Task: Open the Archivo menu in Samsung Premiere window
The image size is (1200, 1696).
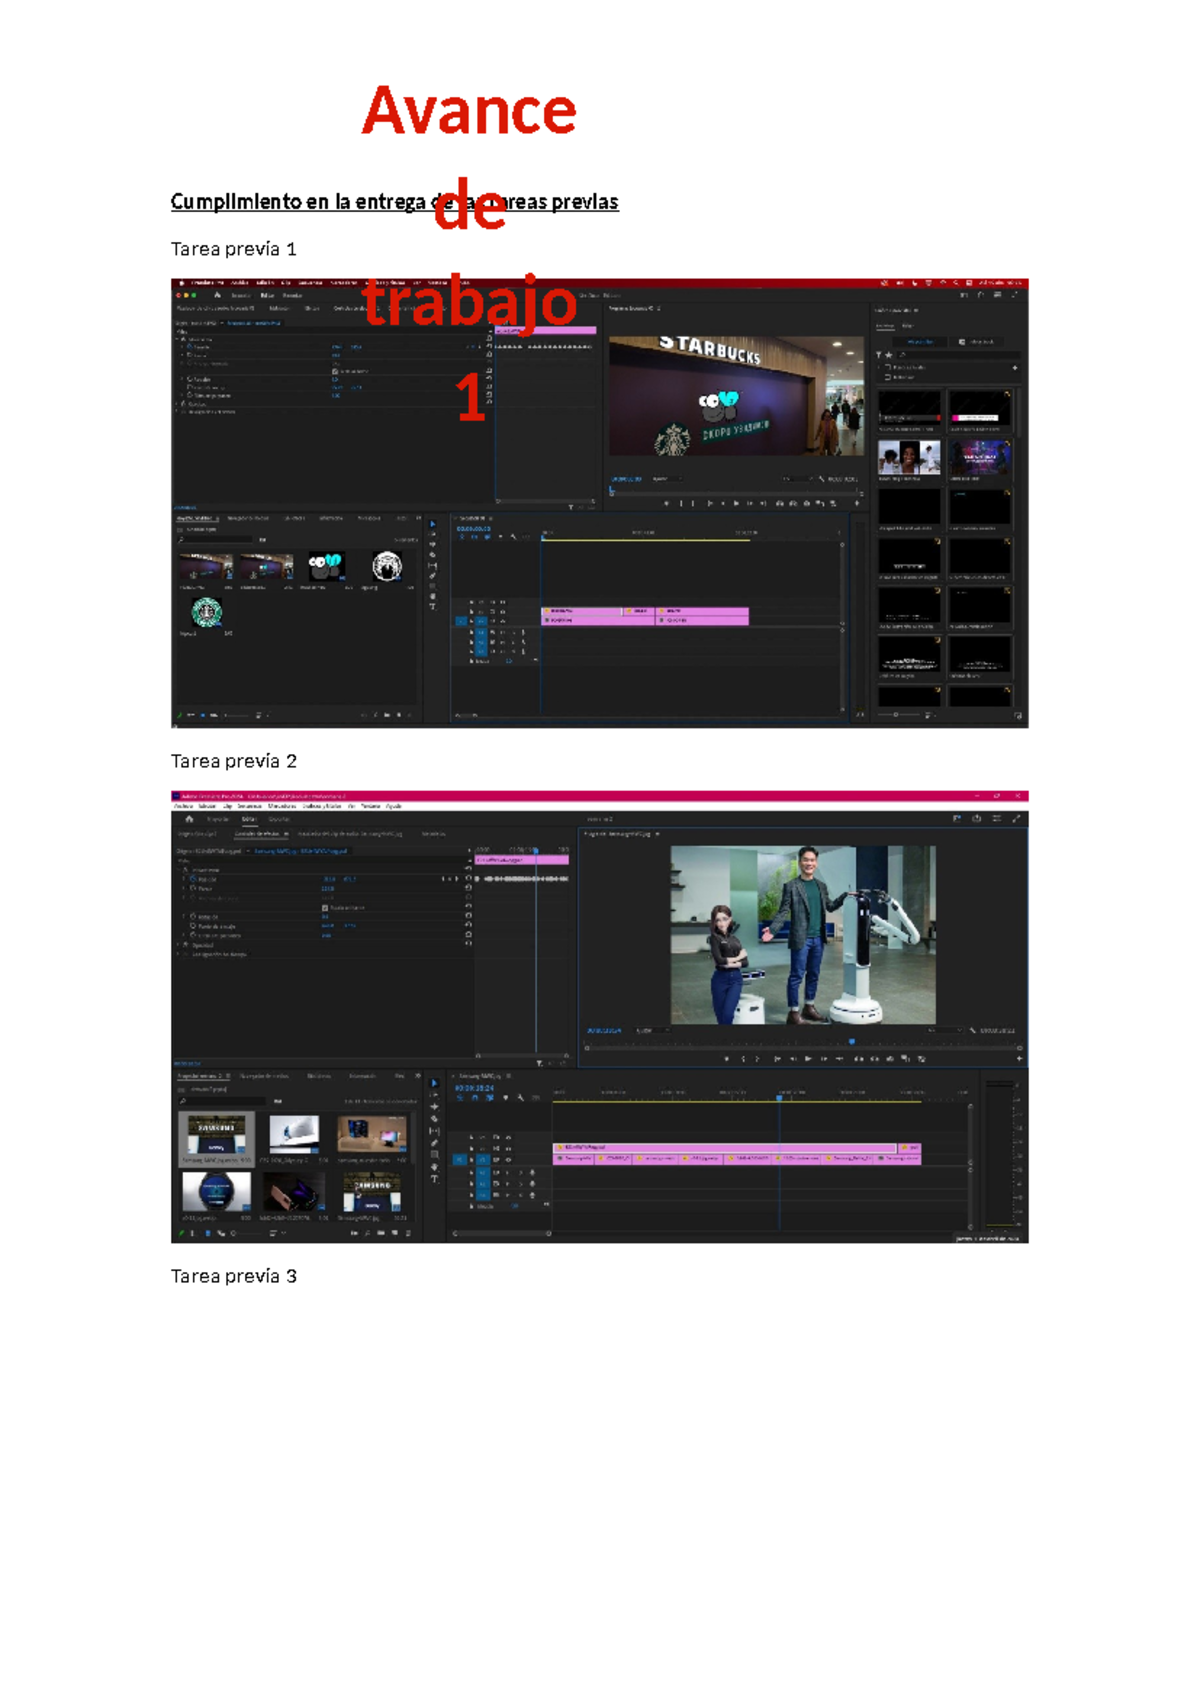Action: [183, 806]
